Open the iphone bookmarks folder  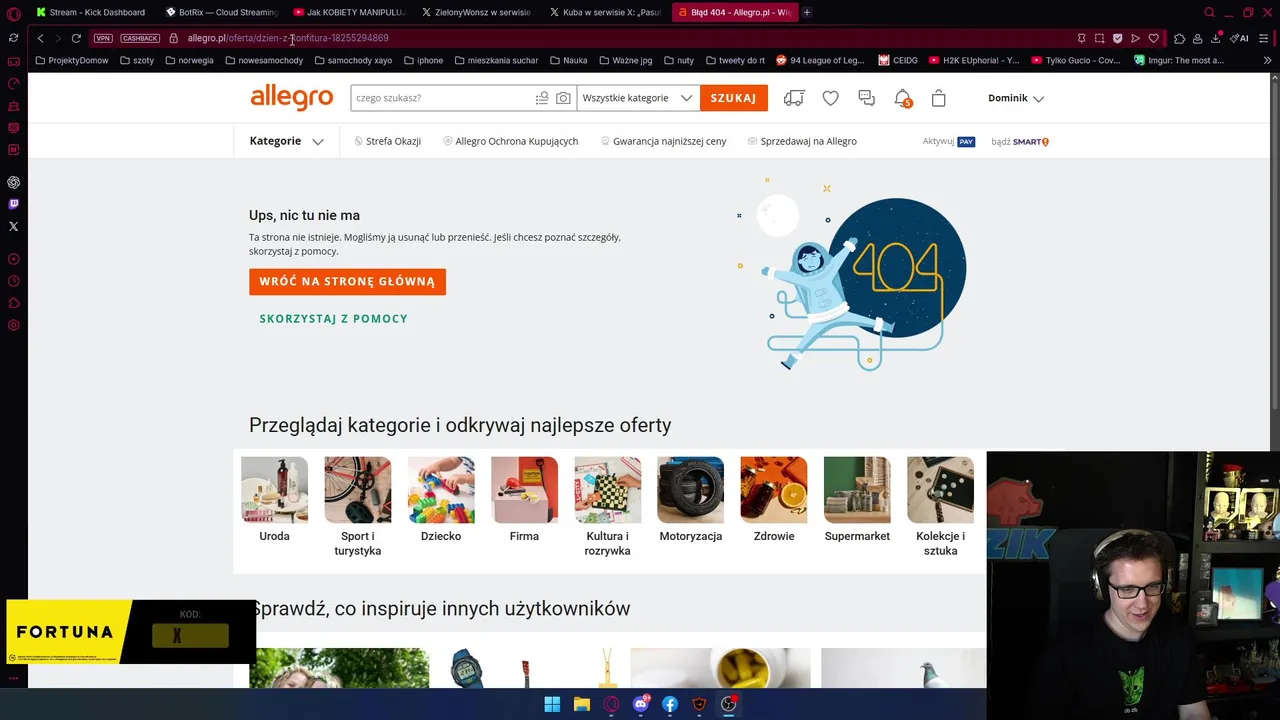coord(423,60)
